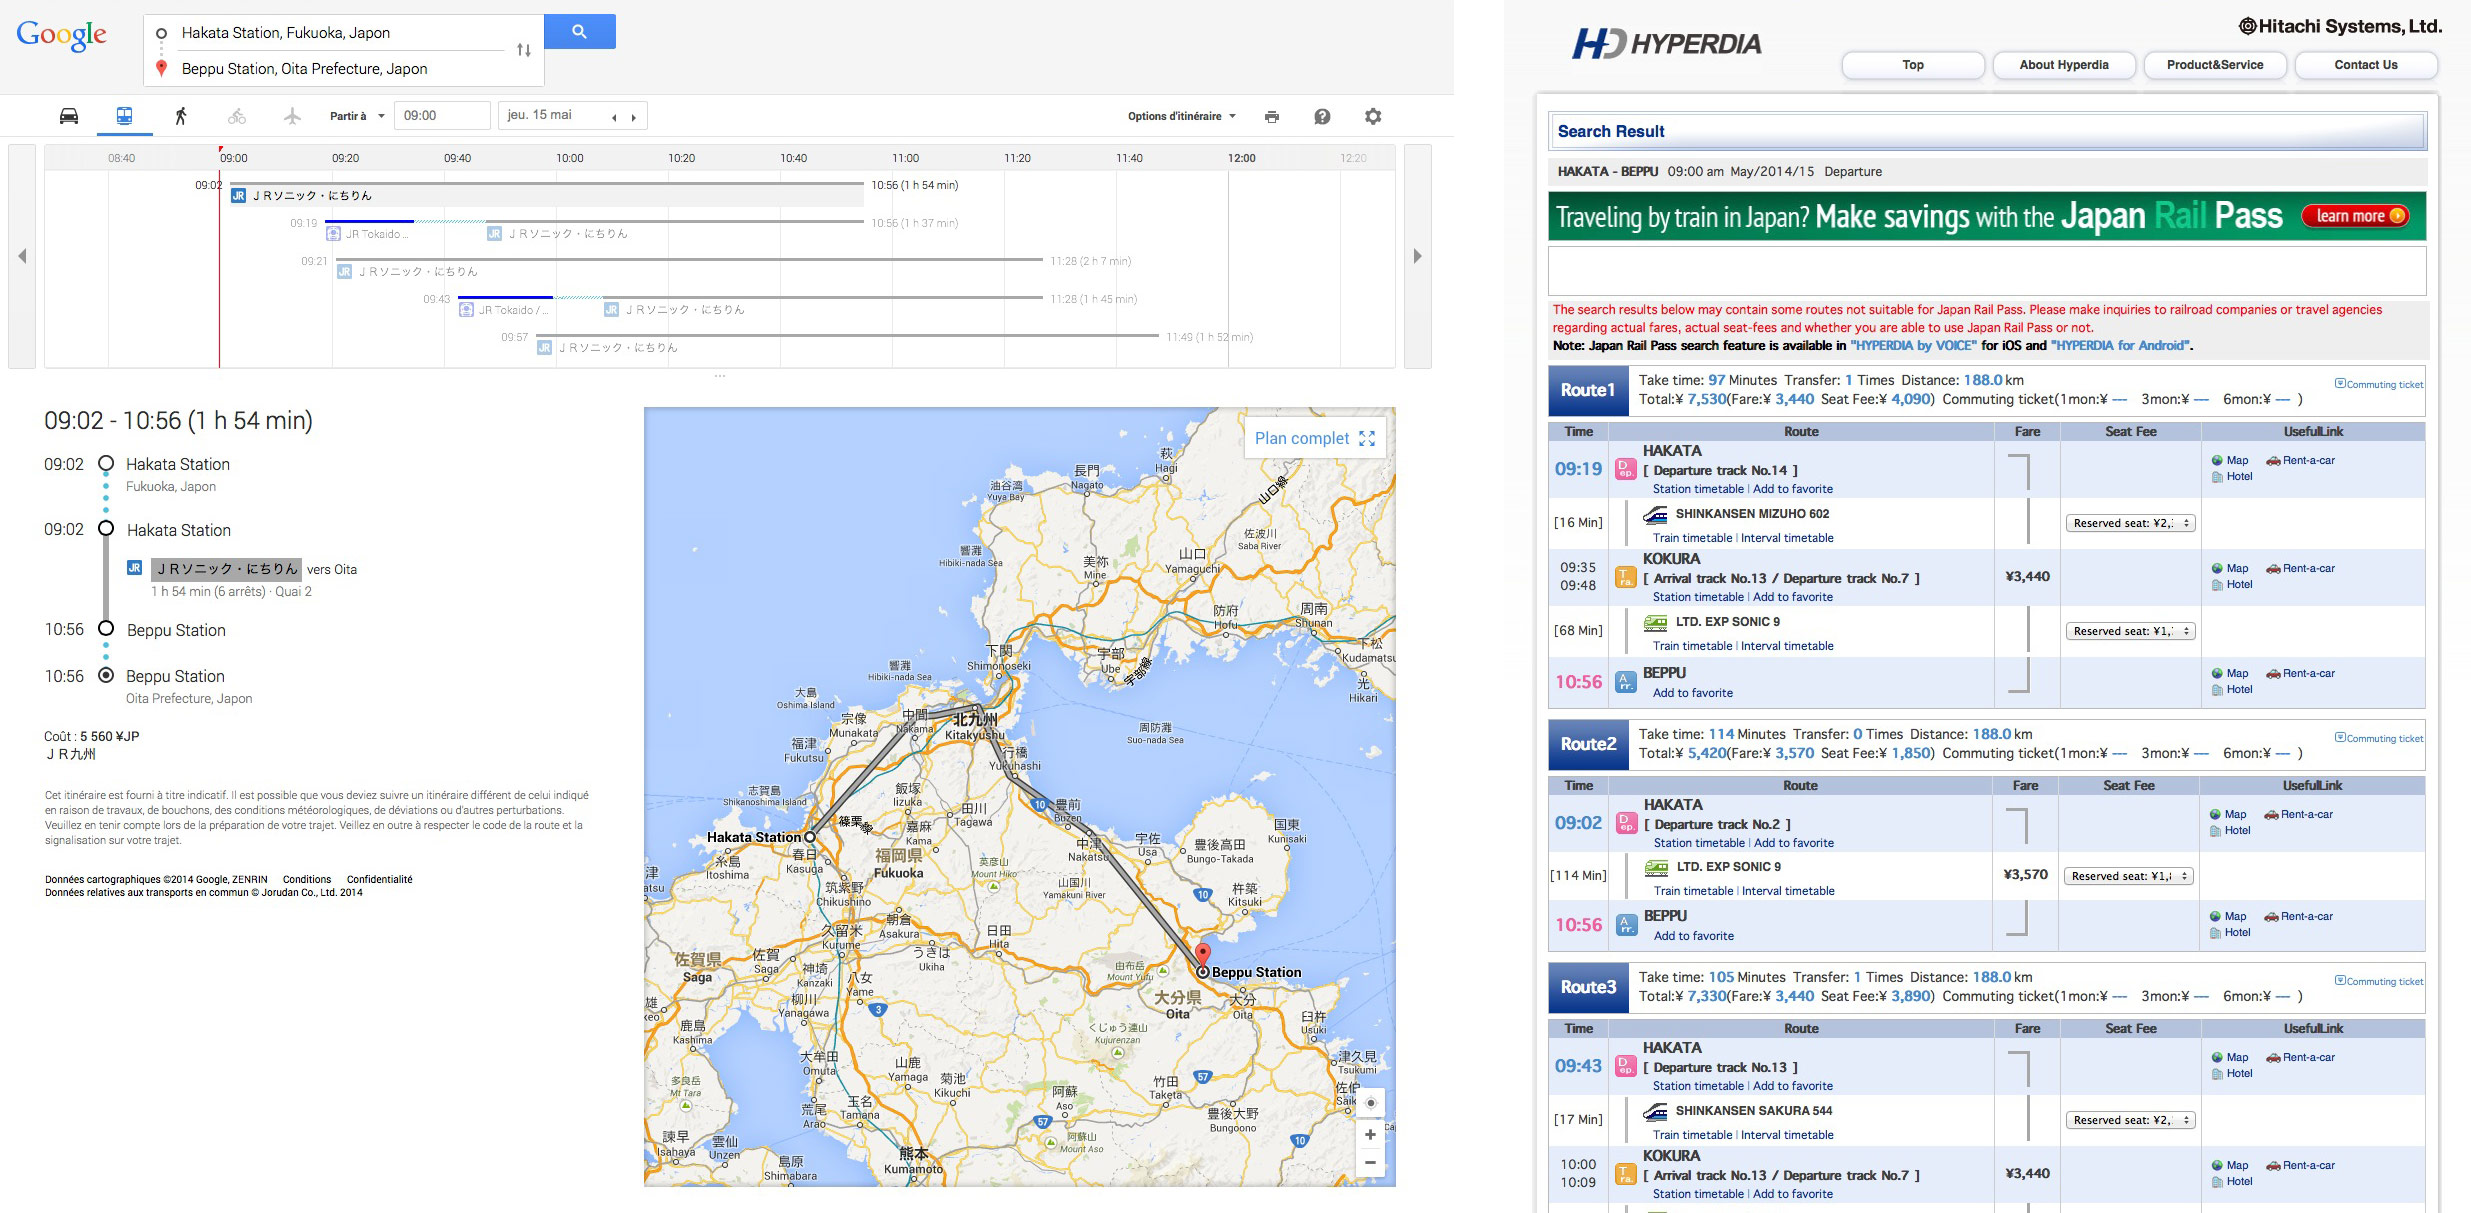
Task: Open the Contact Us tab
Action: click(x=2366, y=65)
